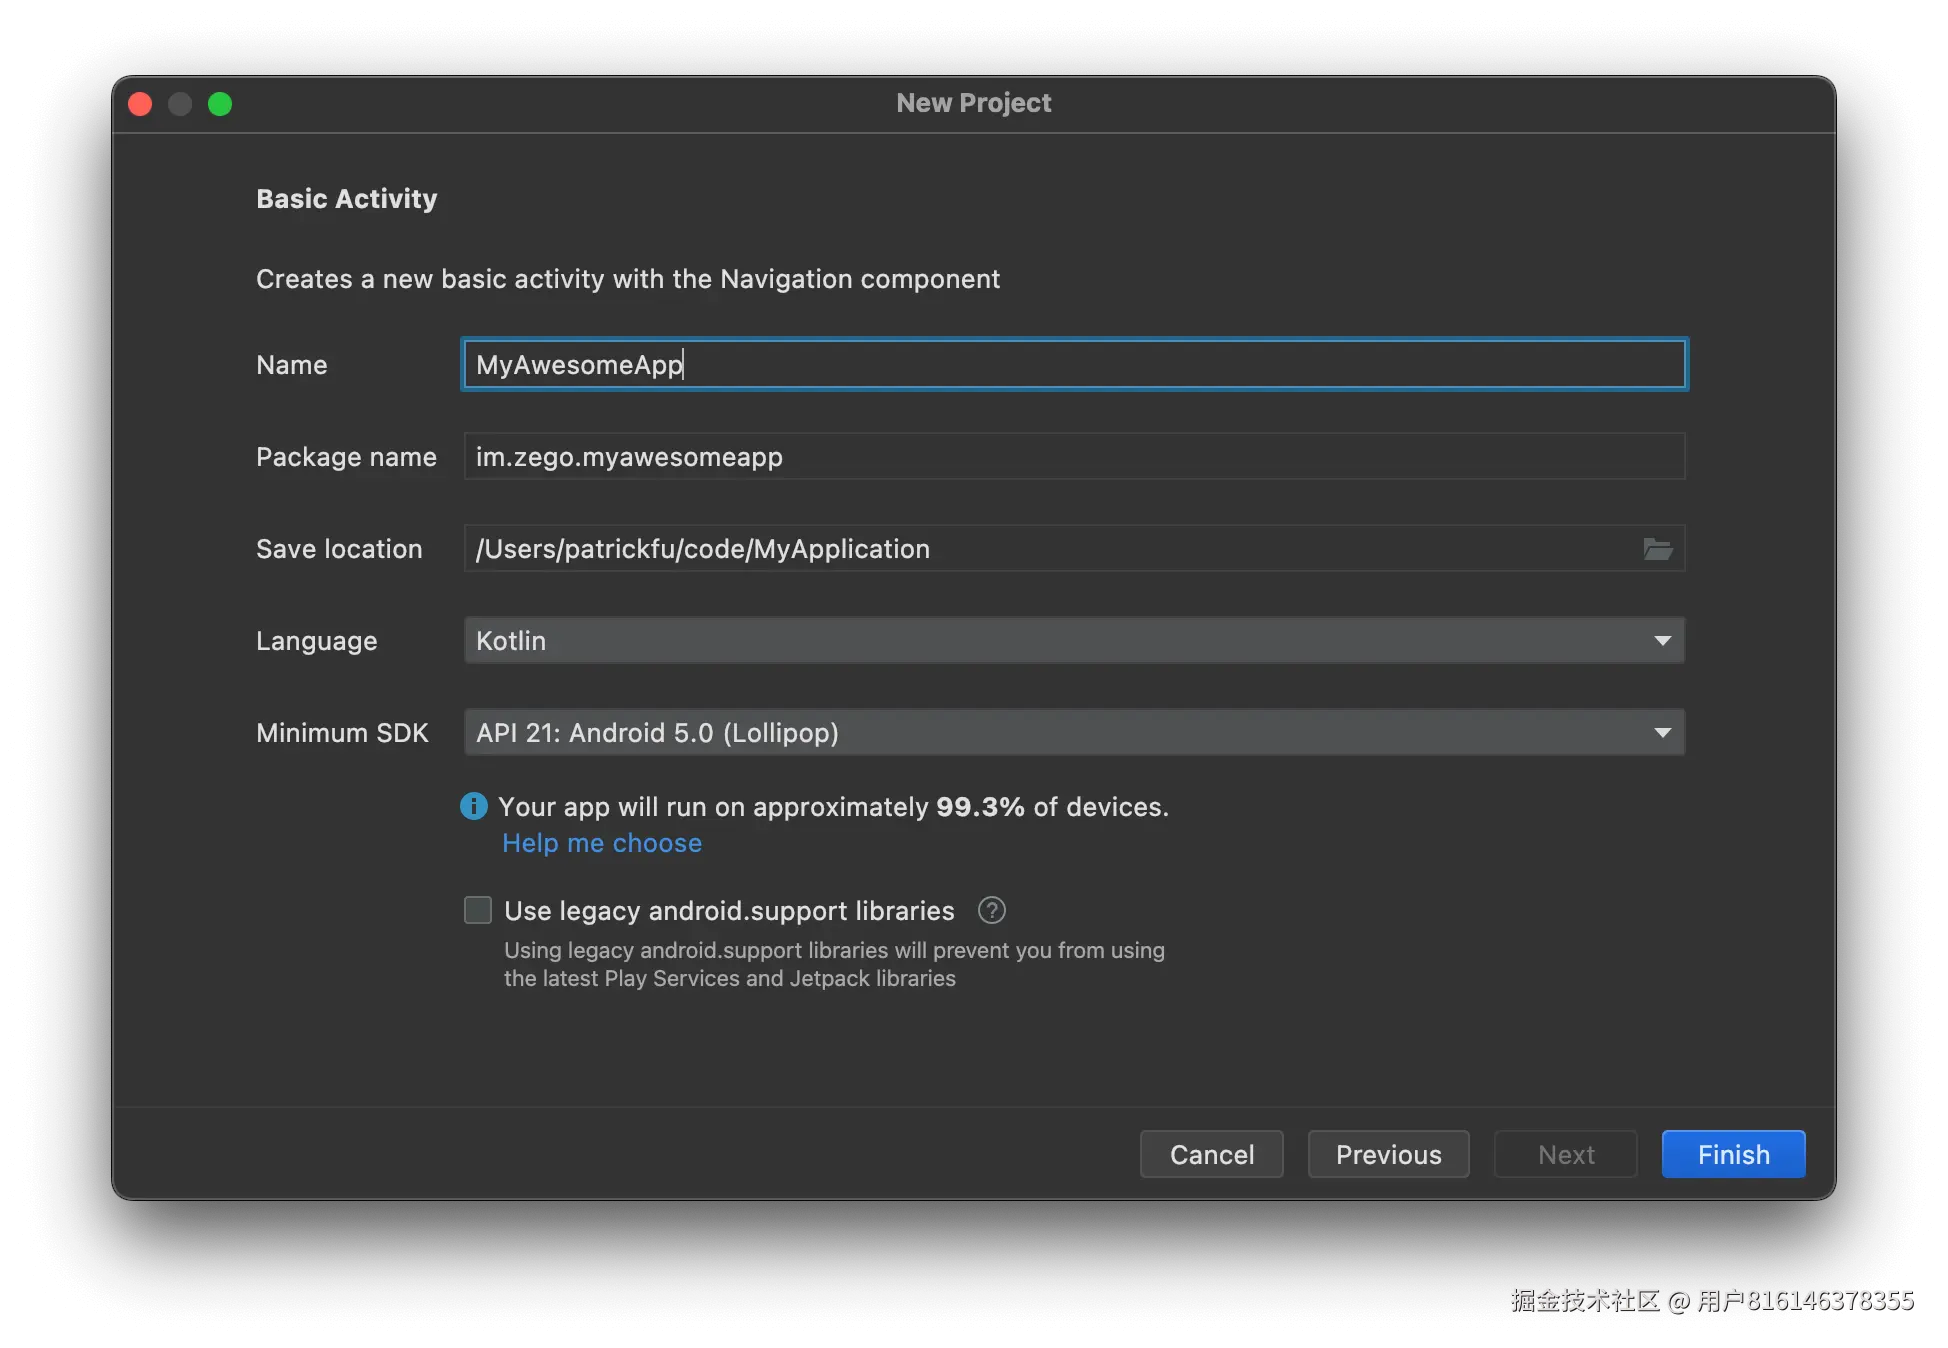The width and height of the screenshot is (1948, 1348).
Task: Click the Package name text field
Action: (x=1073, y=456)
